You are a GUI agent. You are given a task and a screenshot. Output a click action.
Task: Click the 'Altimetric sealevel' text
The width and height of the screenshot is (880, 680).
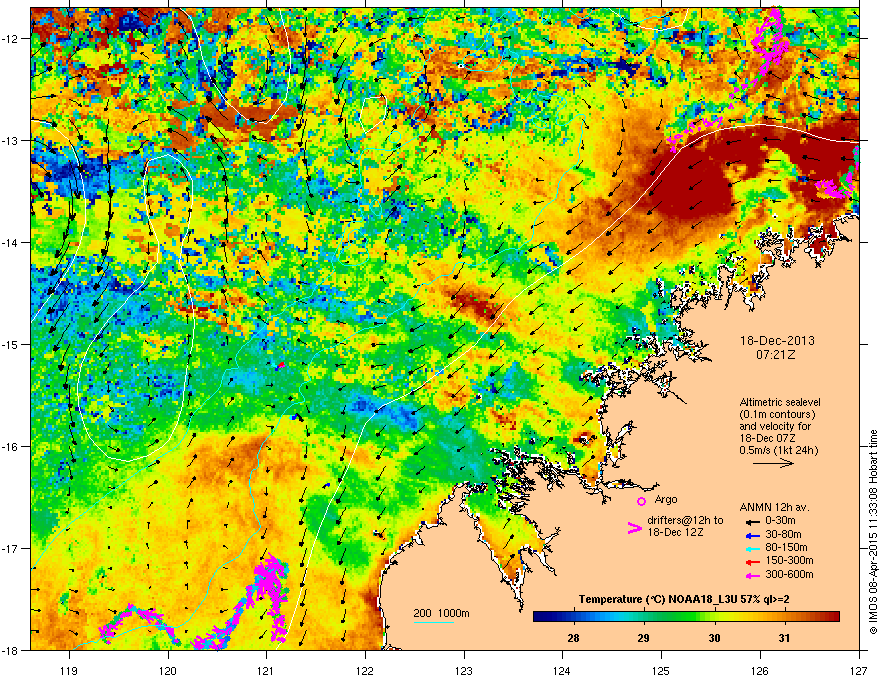(780, 402)
